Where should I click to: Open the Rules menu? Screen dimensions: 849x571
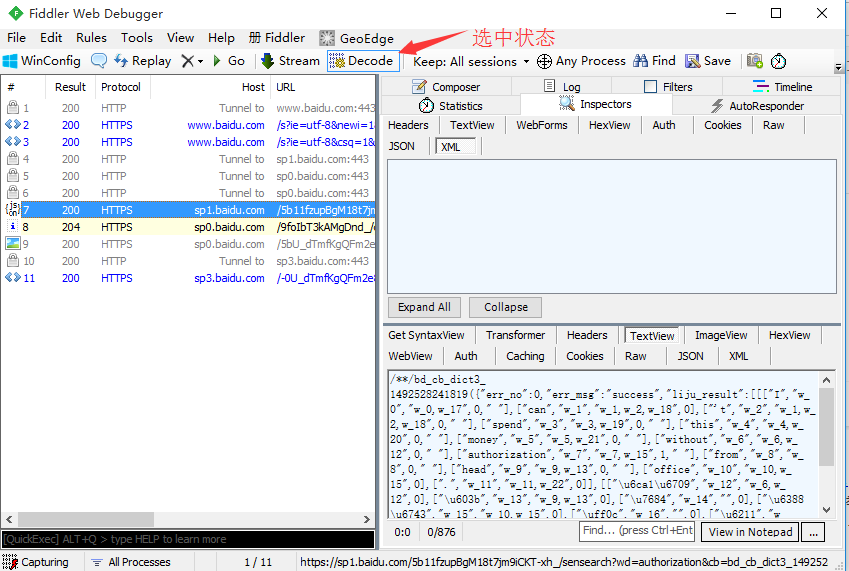click(91, 38)
